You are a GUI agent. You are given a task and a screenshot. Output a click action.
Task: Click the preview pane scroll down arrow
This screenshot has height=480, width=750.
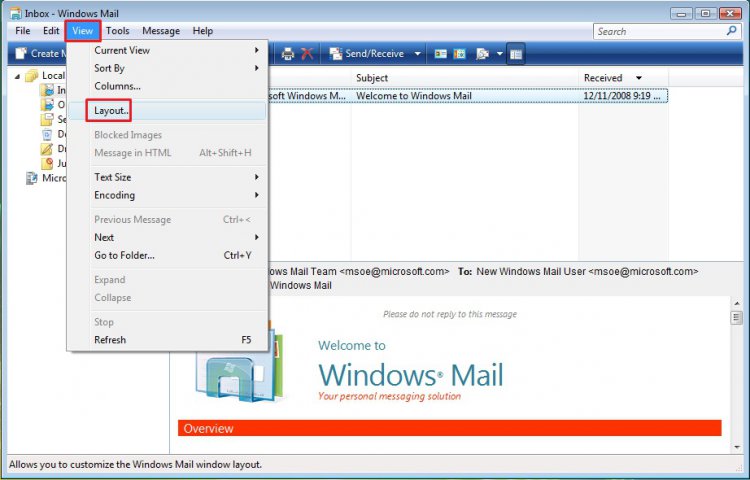tap(737, 447)
